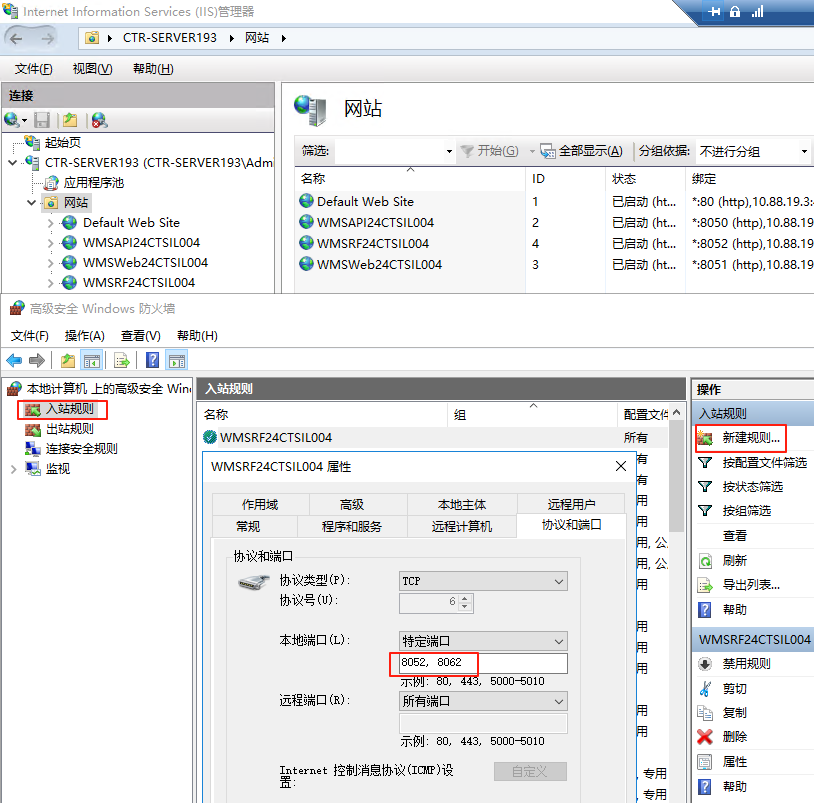814x803 pixels.
Task: Expand the 监视 node in firewall tree
Action: pos(13,469)
